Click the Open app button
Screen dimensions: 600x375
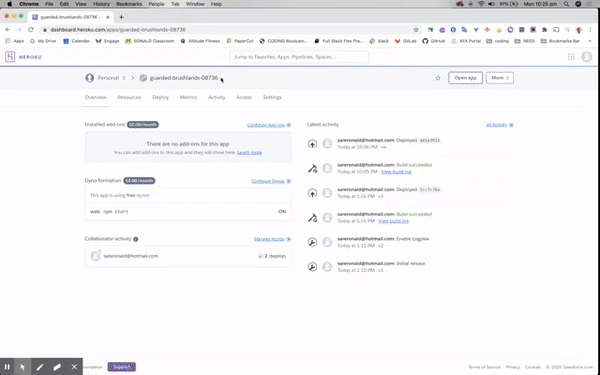pyautogui.click(x=465, y=78)
